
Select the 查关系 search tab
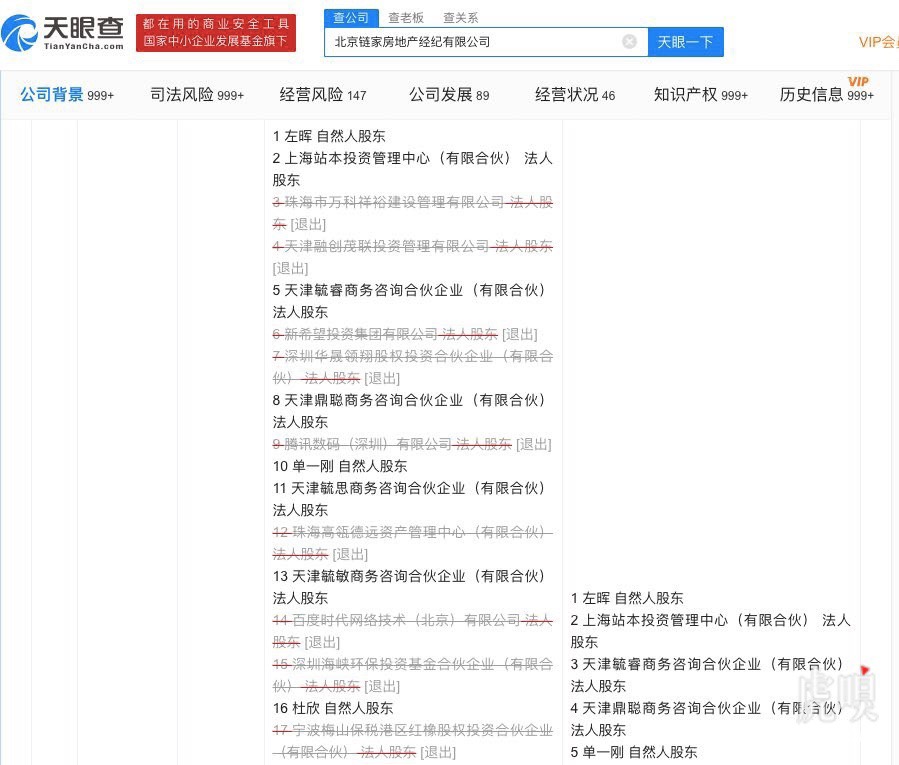(x=460, y=18)
